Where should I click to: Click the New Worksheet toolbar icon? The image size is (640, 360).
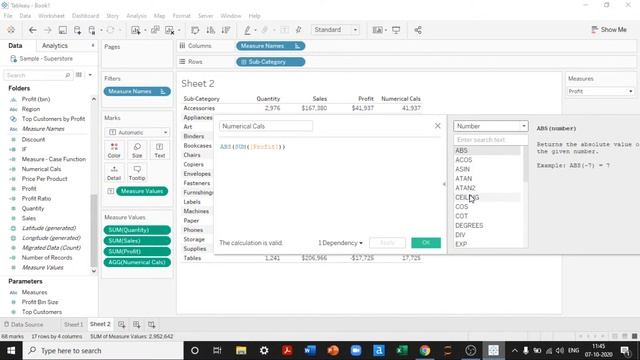point(136,30)
